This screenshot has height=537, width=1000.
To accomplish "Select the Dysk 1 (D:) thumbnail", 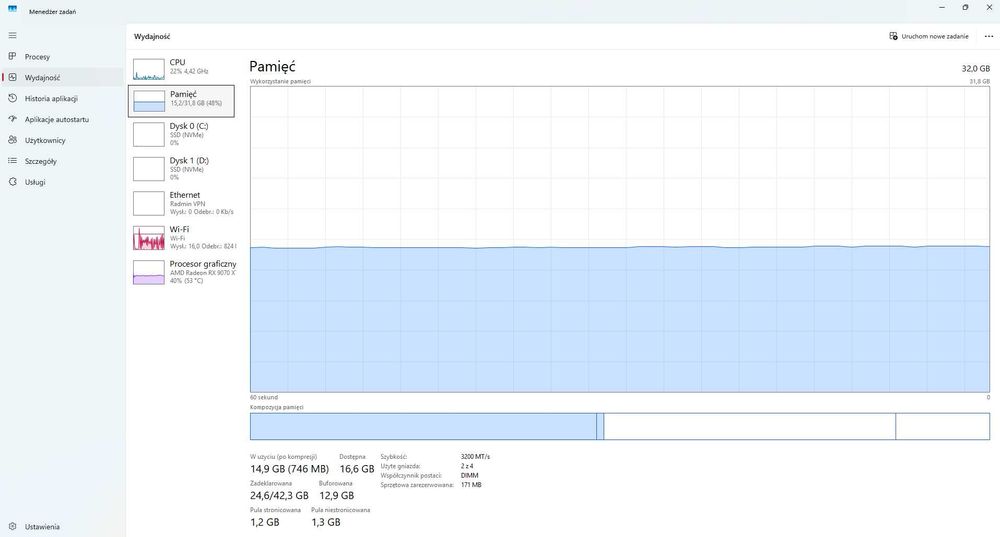I will coord(149,169).
